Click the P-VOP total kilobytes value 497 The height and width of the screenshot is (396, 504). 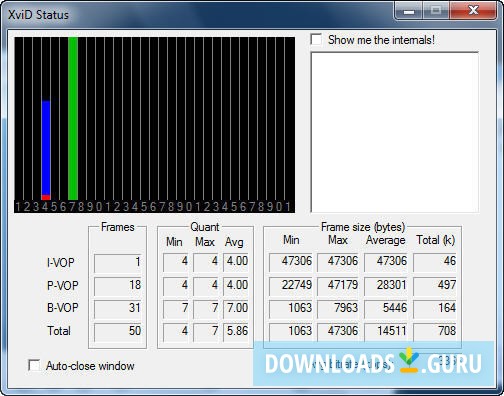tap(435, 286)
